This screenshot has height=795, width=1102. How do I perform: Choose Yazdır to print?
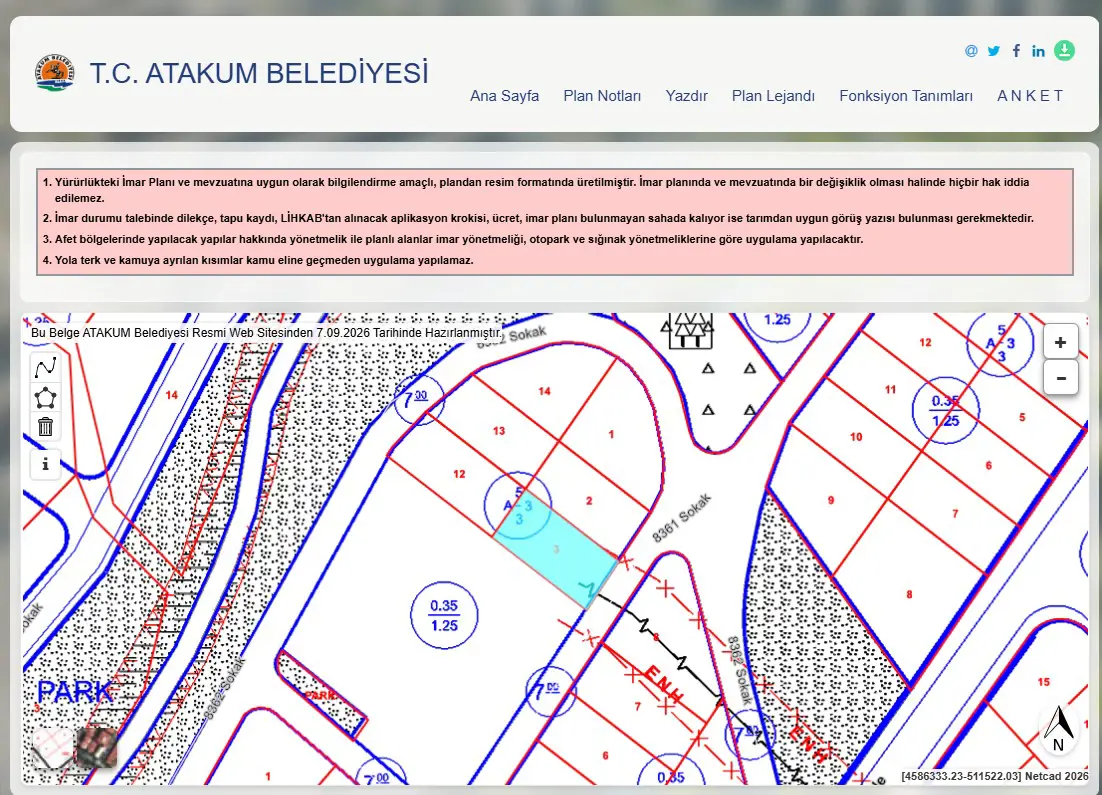(x=687, y=96)
